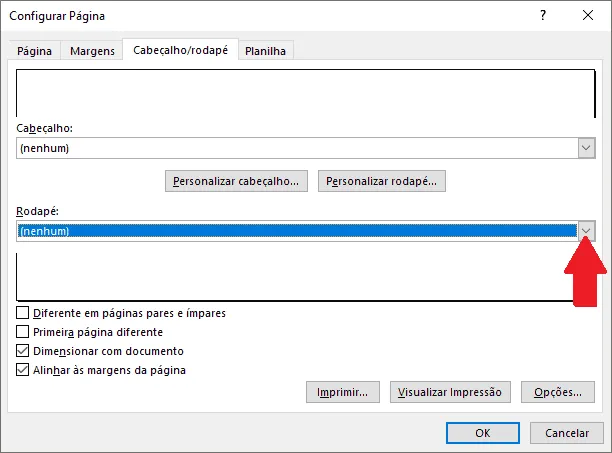Viewport: 612px width, 453px height.
Task: Click the help question mark icon
Action: [543, 16]
